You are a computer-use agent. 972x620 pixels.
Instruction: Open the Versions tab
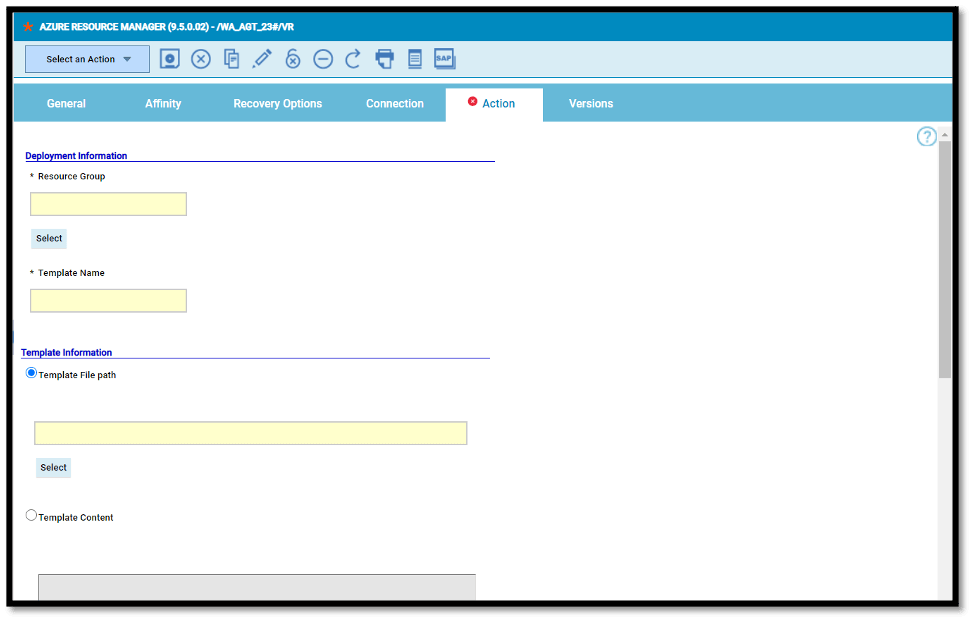point(591,103)
